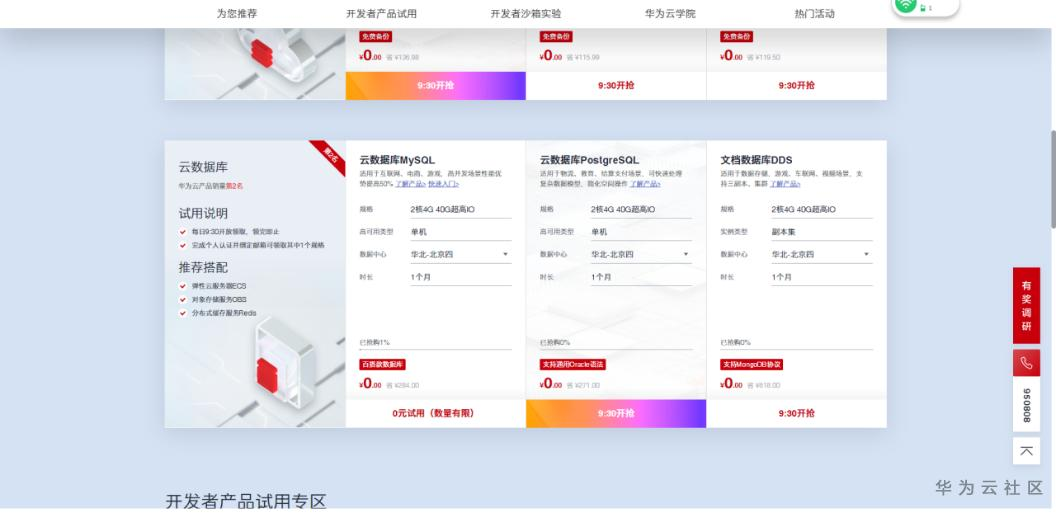Click the DDS 已抢购0% progress bar
The height and width of the screenshot is (513, 1056).
(796, 349)
